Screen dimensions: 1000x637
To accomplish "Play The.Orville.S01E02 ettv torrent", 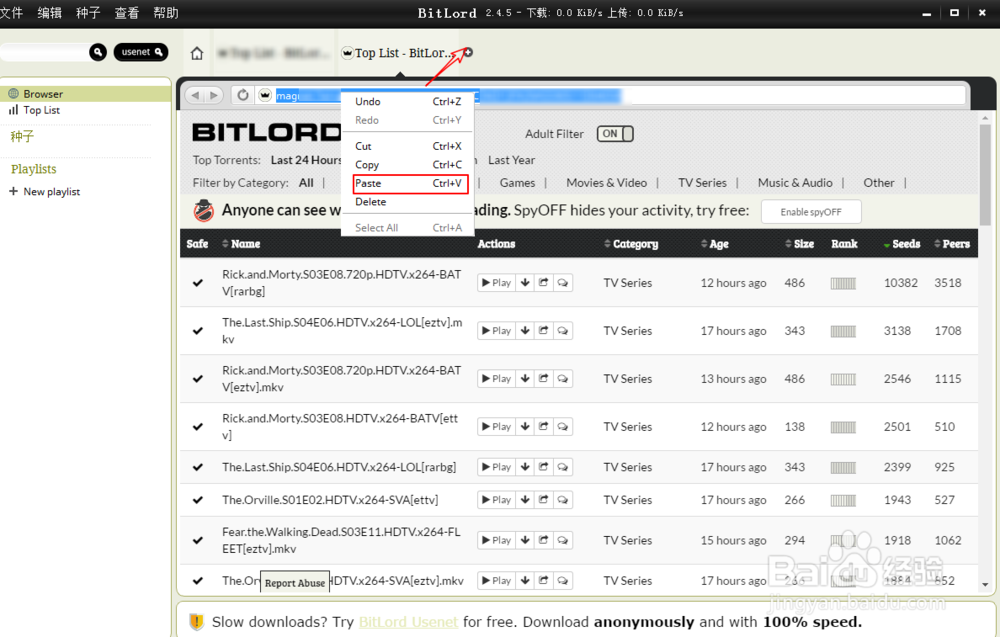I will coord(496,499).
